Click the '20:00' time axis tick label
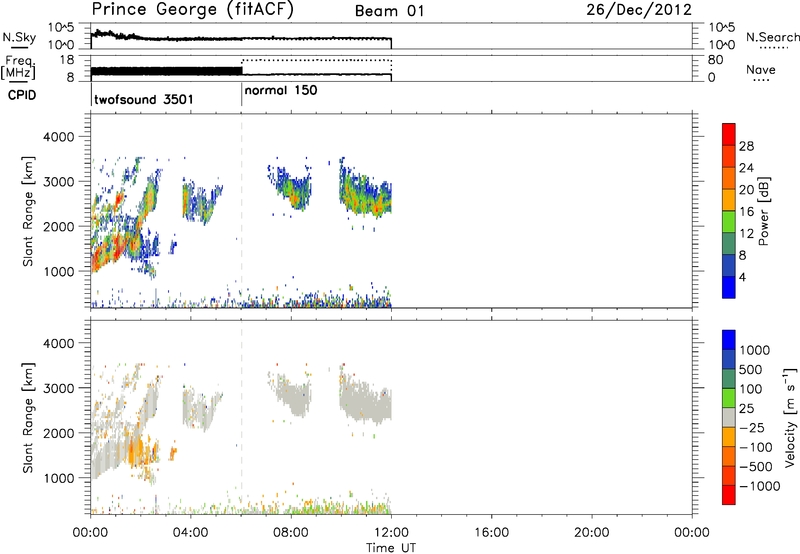The image size is (800, 554). [591, 533]
